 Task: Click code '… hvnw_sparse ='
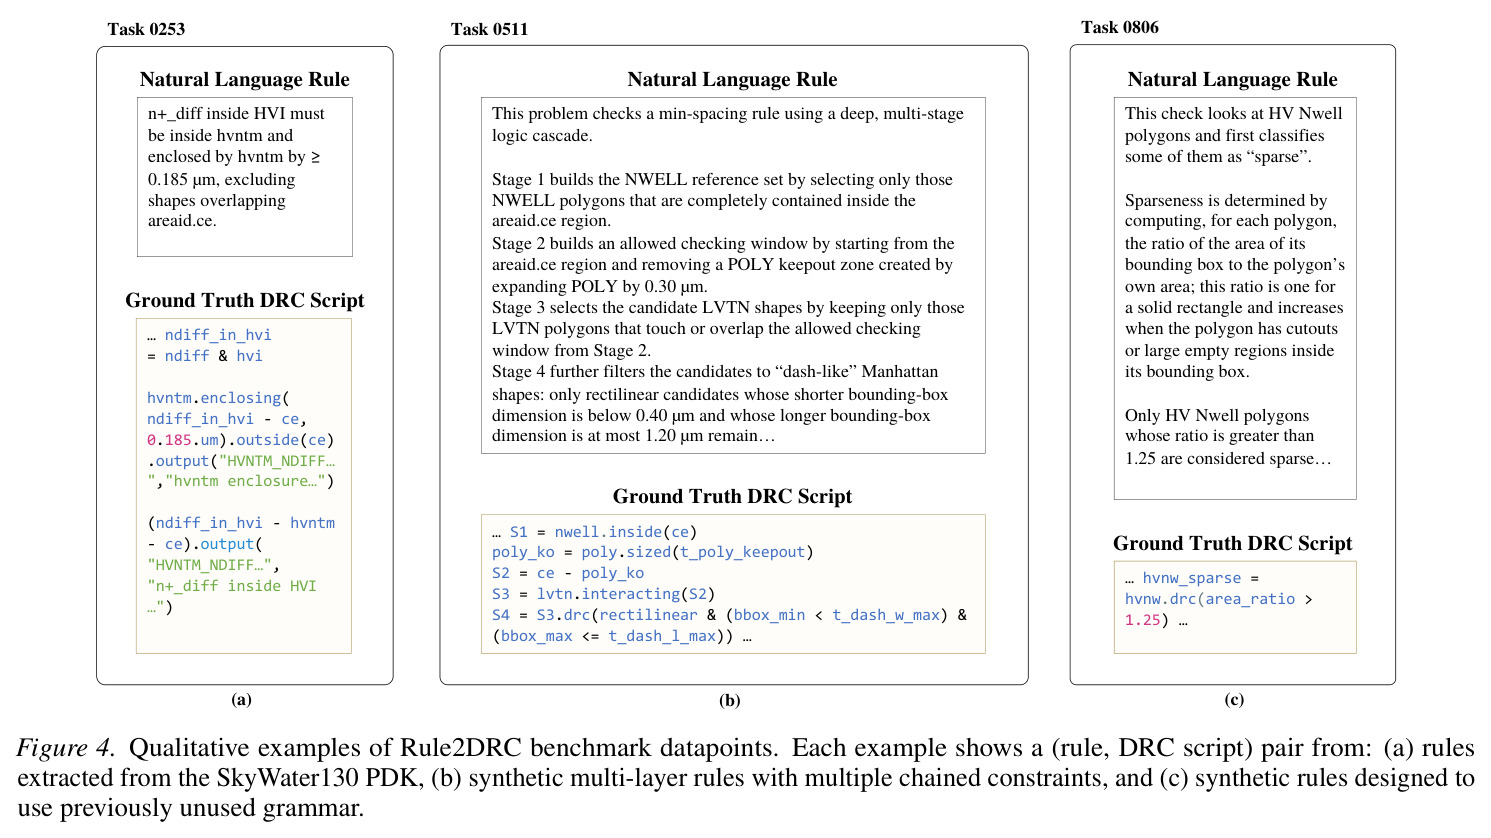click(x=1192, y=578)
